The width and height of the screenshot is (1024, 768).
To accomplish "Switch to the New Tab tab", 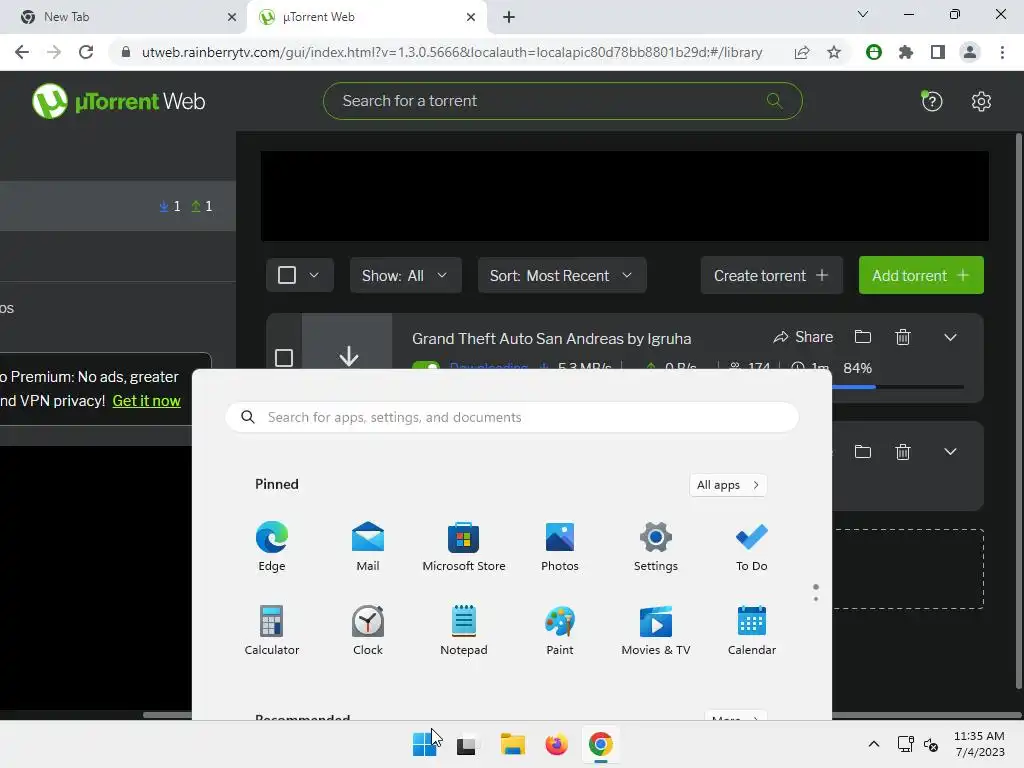I will point(124,17).
